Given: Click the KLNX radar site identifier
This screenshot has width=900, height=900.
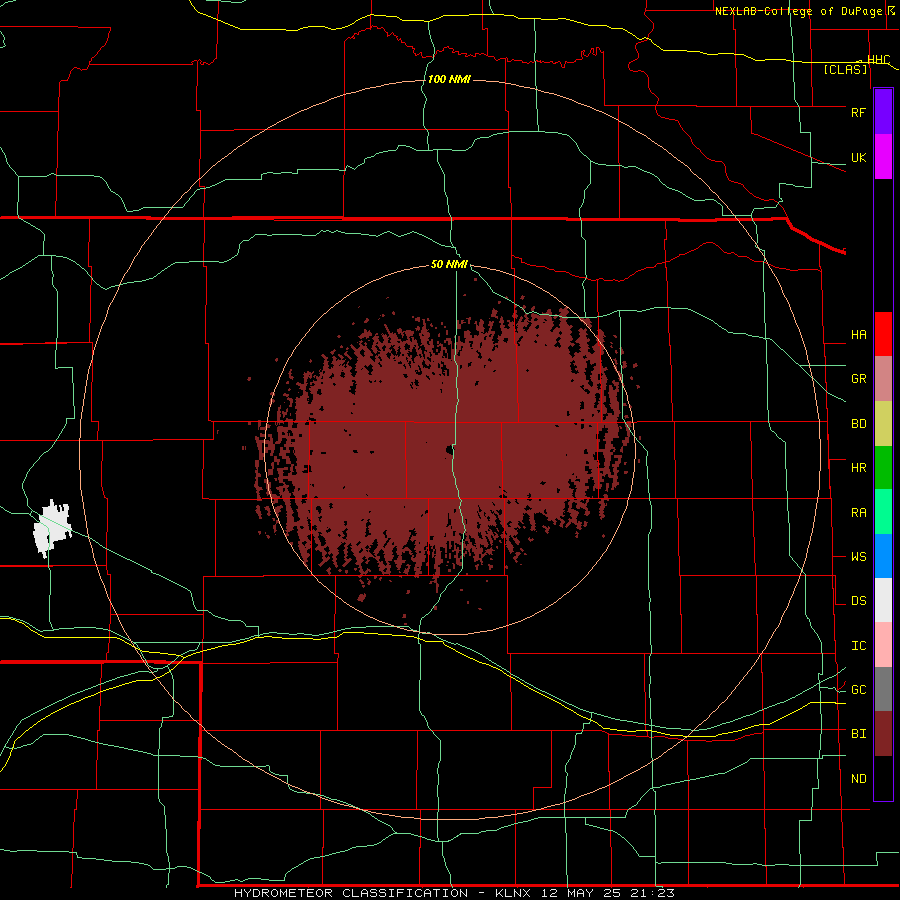Looking at the screenshot, I should tap(513, 893).
